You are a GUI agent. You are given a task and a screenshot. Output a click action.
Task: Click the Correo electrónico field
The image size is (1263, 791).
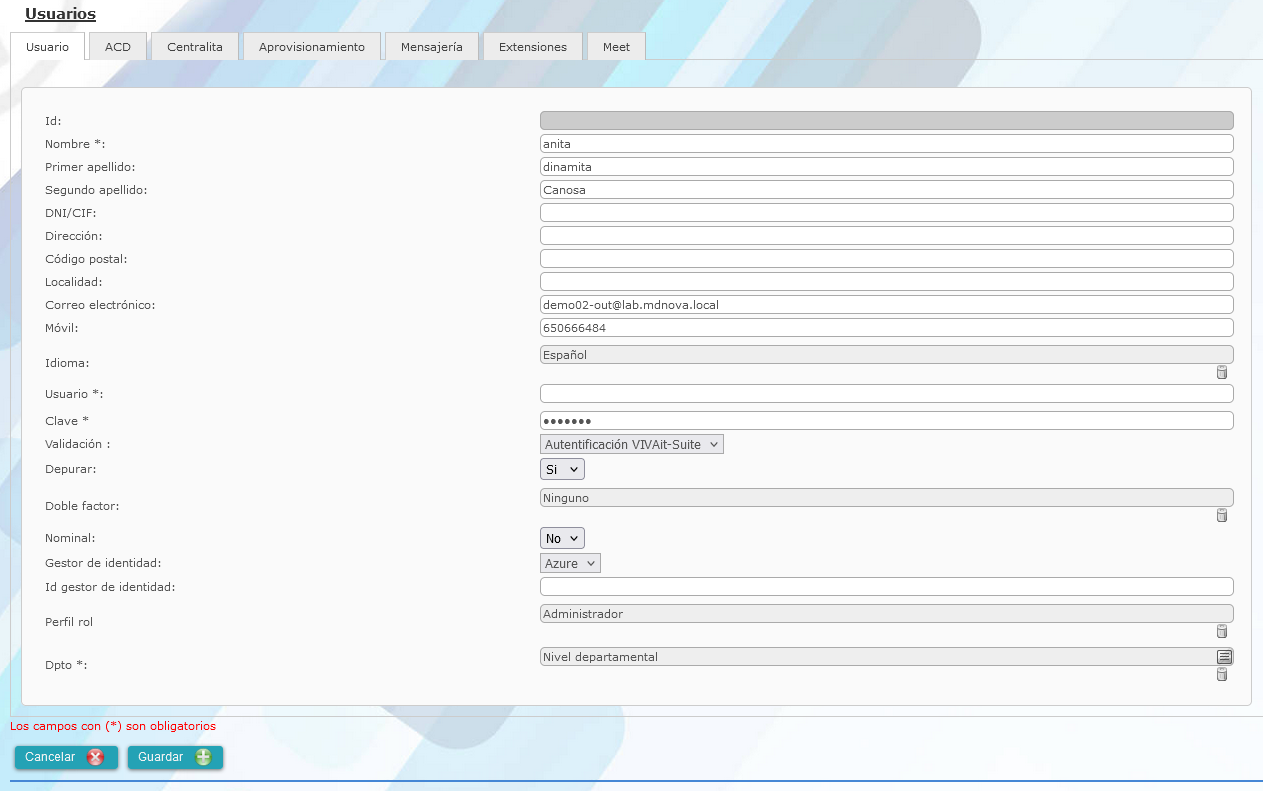[886, 305]
